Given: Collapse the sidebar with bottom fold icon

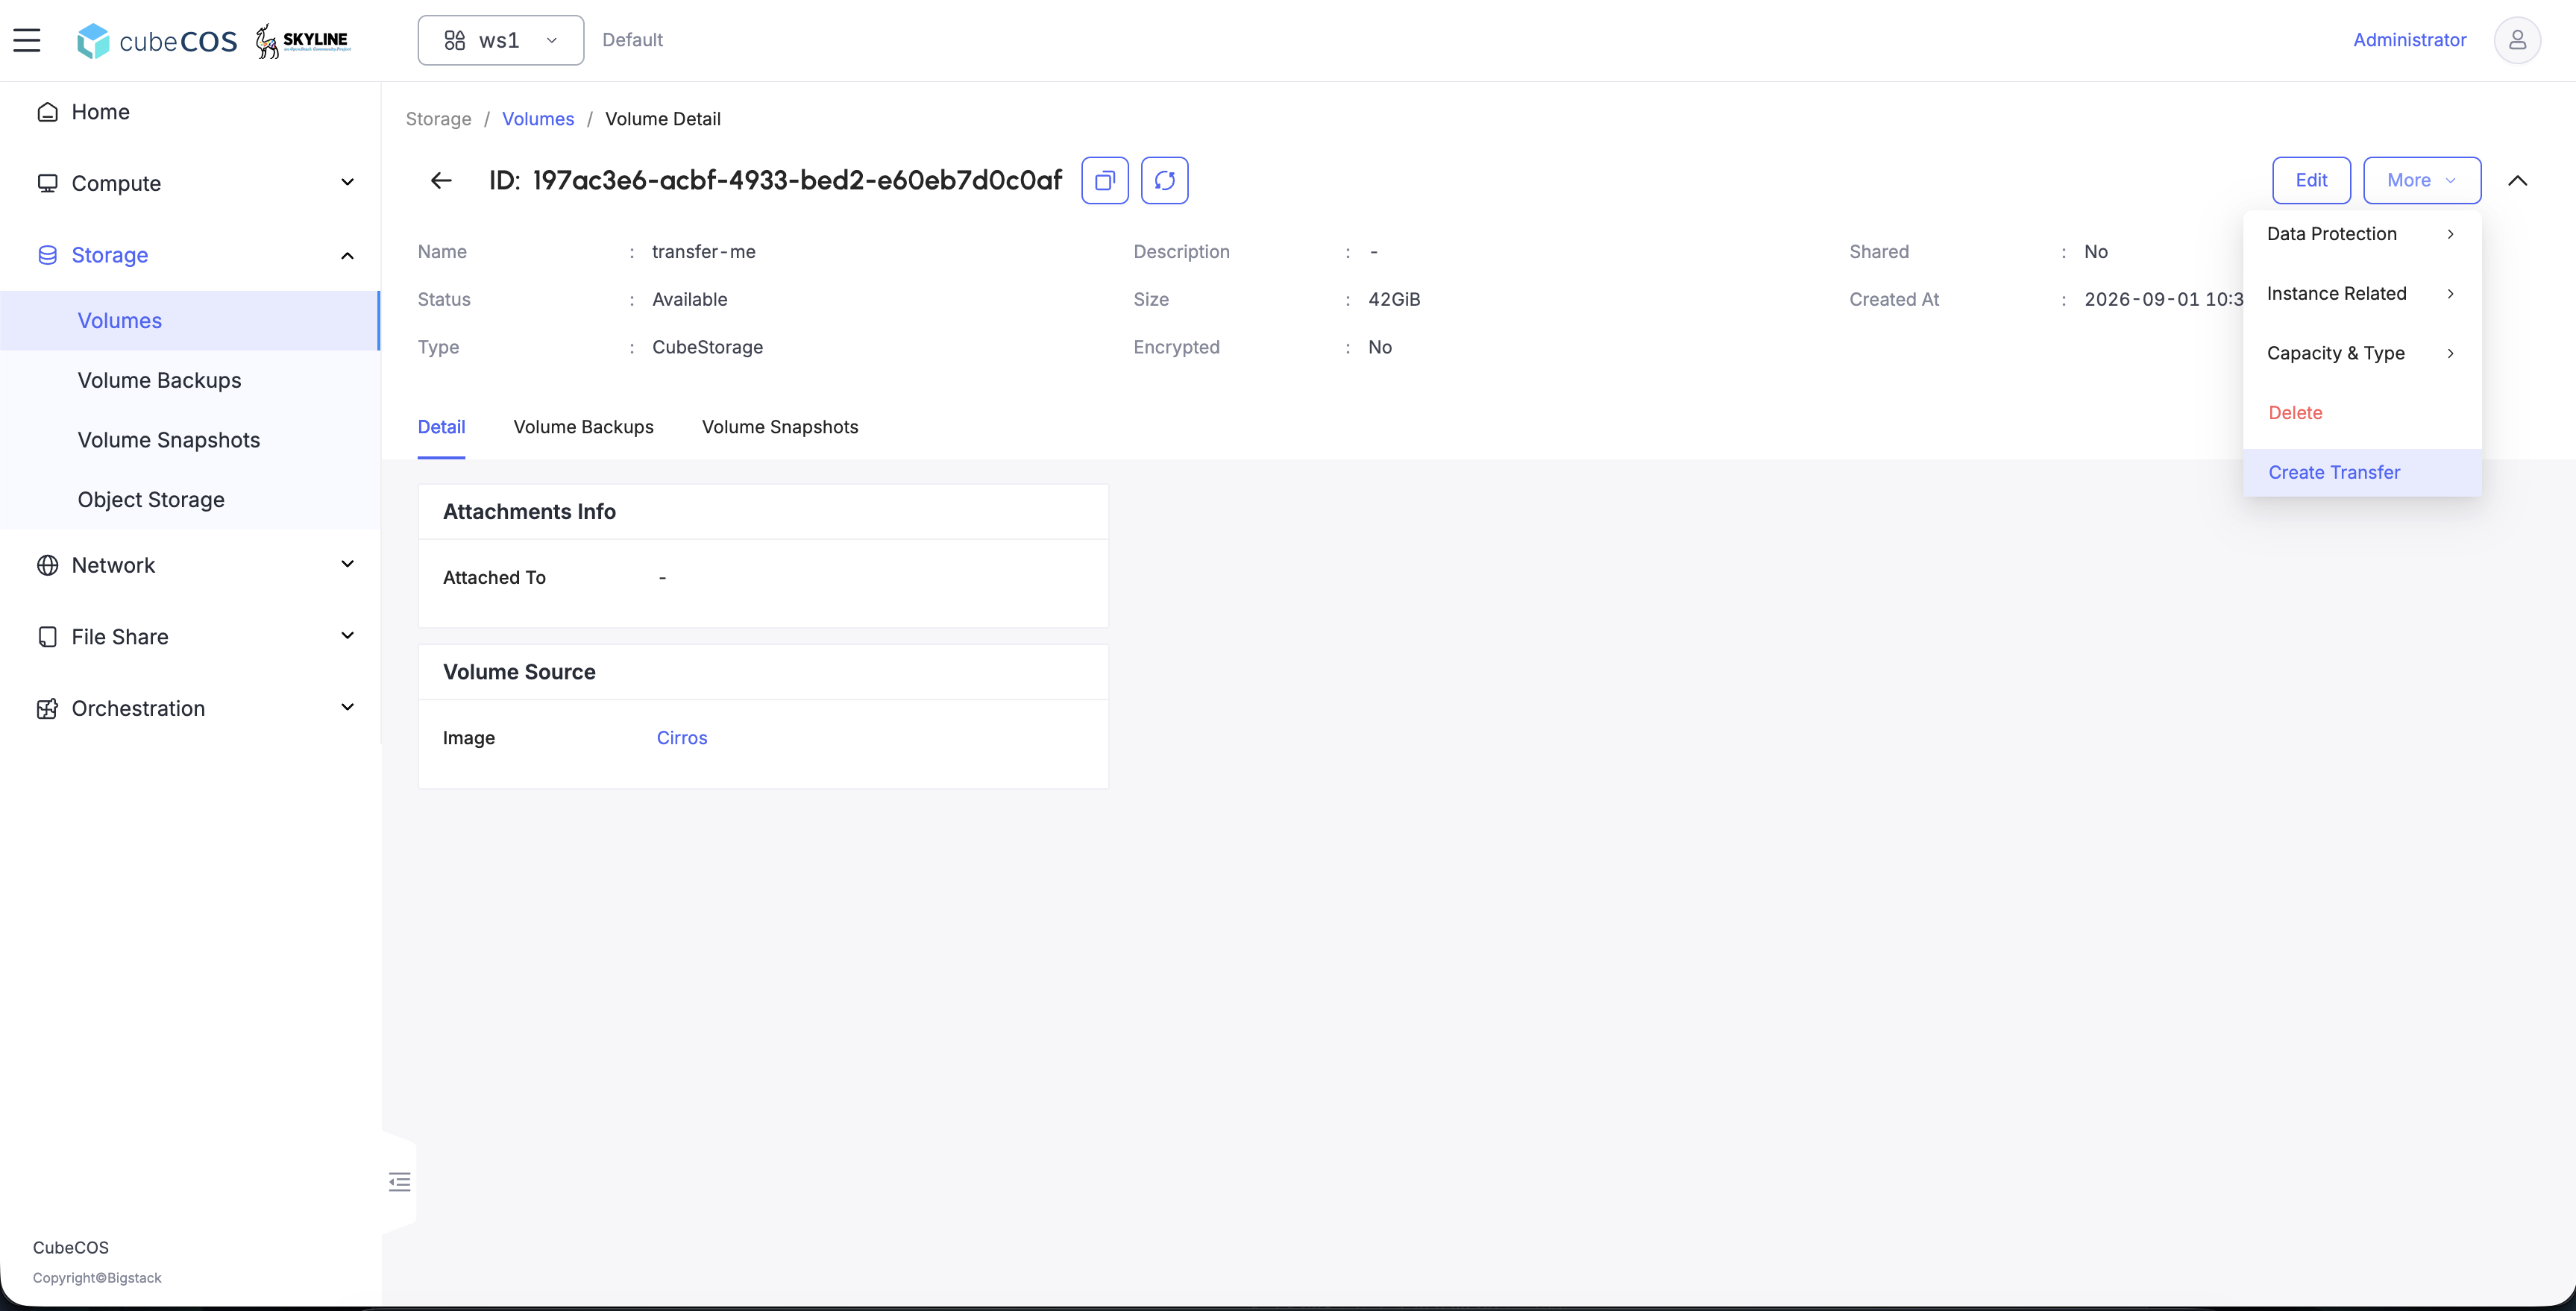Looking at the screenshot, I should click(399, 1182).
